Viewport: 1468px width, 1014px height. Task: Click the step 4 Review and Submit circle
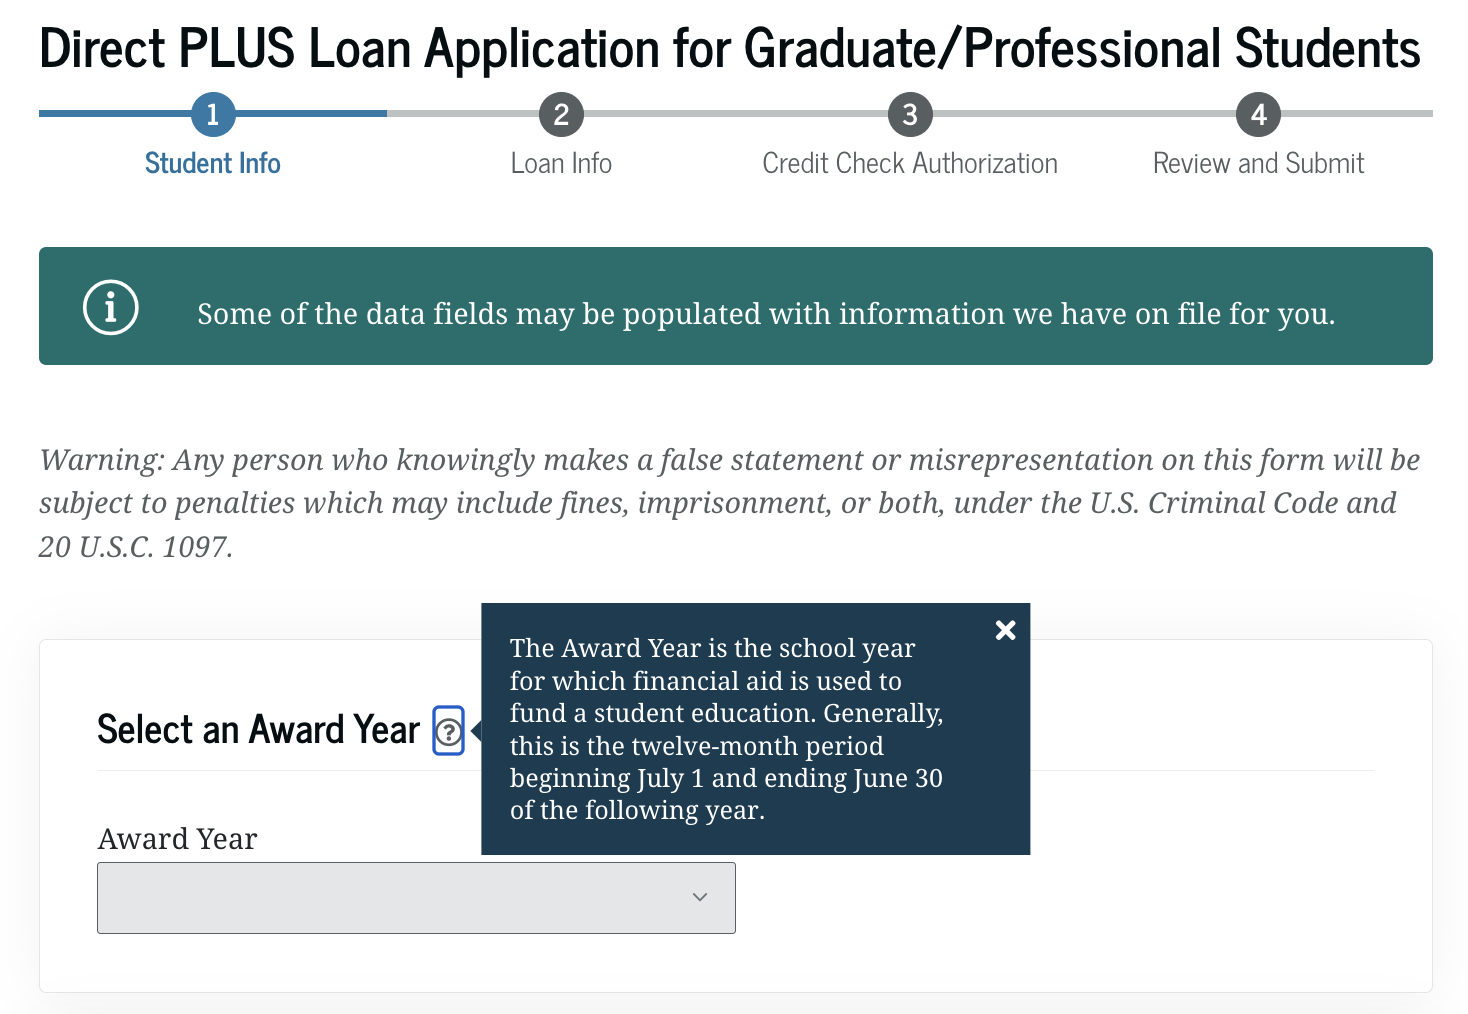[1258, 114]
